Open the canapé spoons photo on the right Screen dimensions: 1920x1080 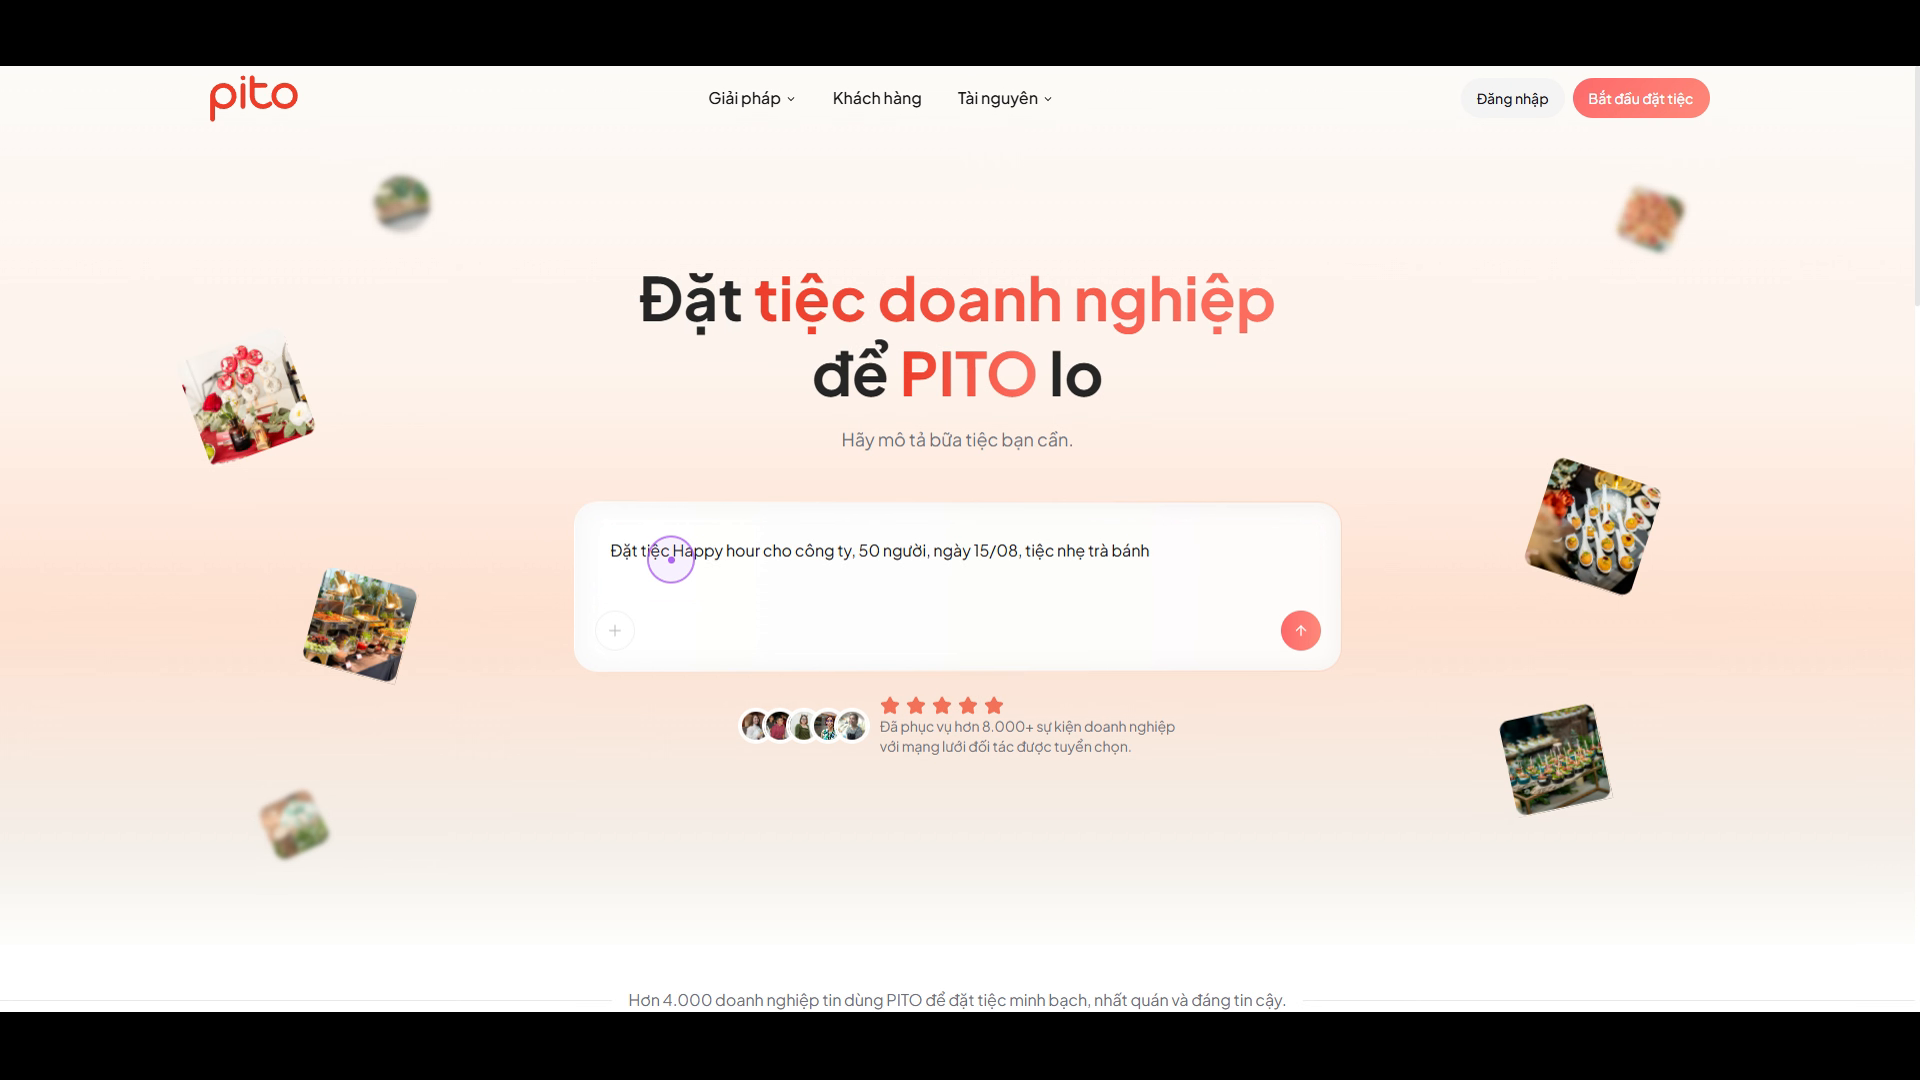[1593, 527]
